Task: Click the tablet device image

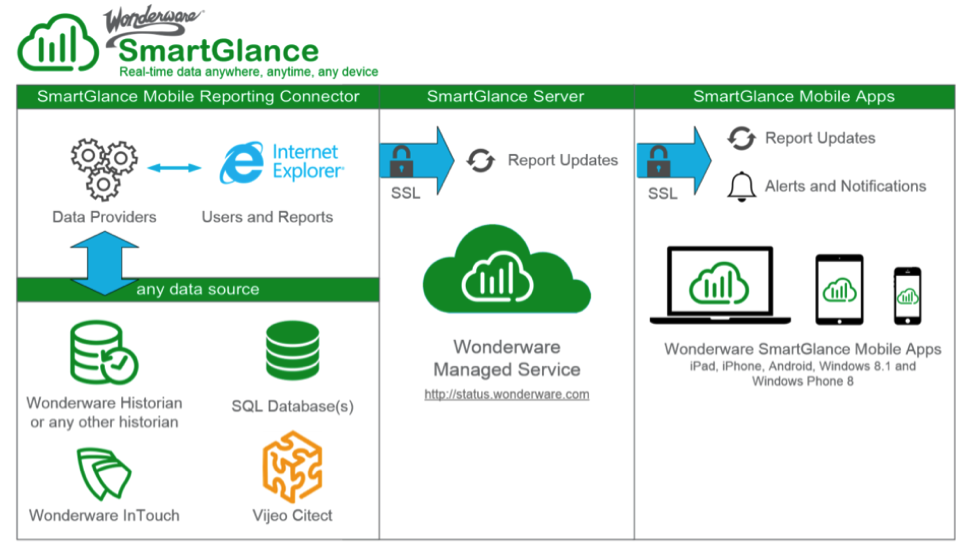Action: pos(839,290)
